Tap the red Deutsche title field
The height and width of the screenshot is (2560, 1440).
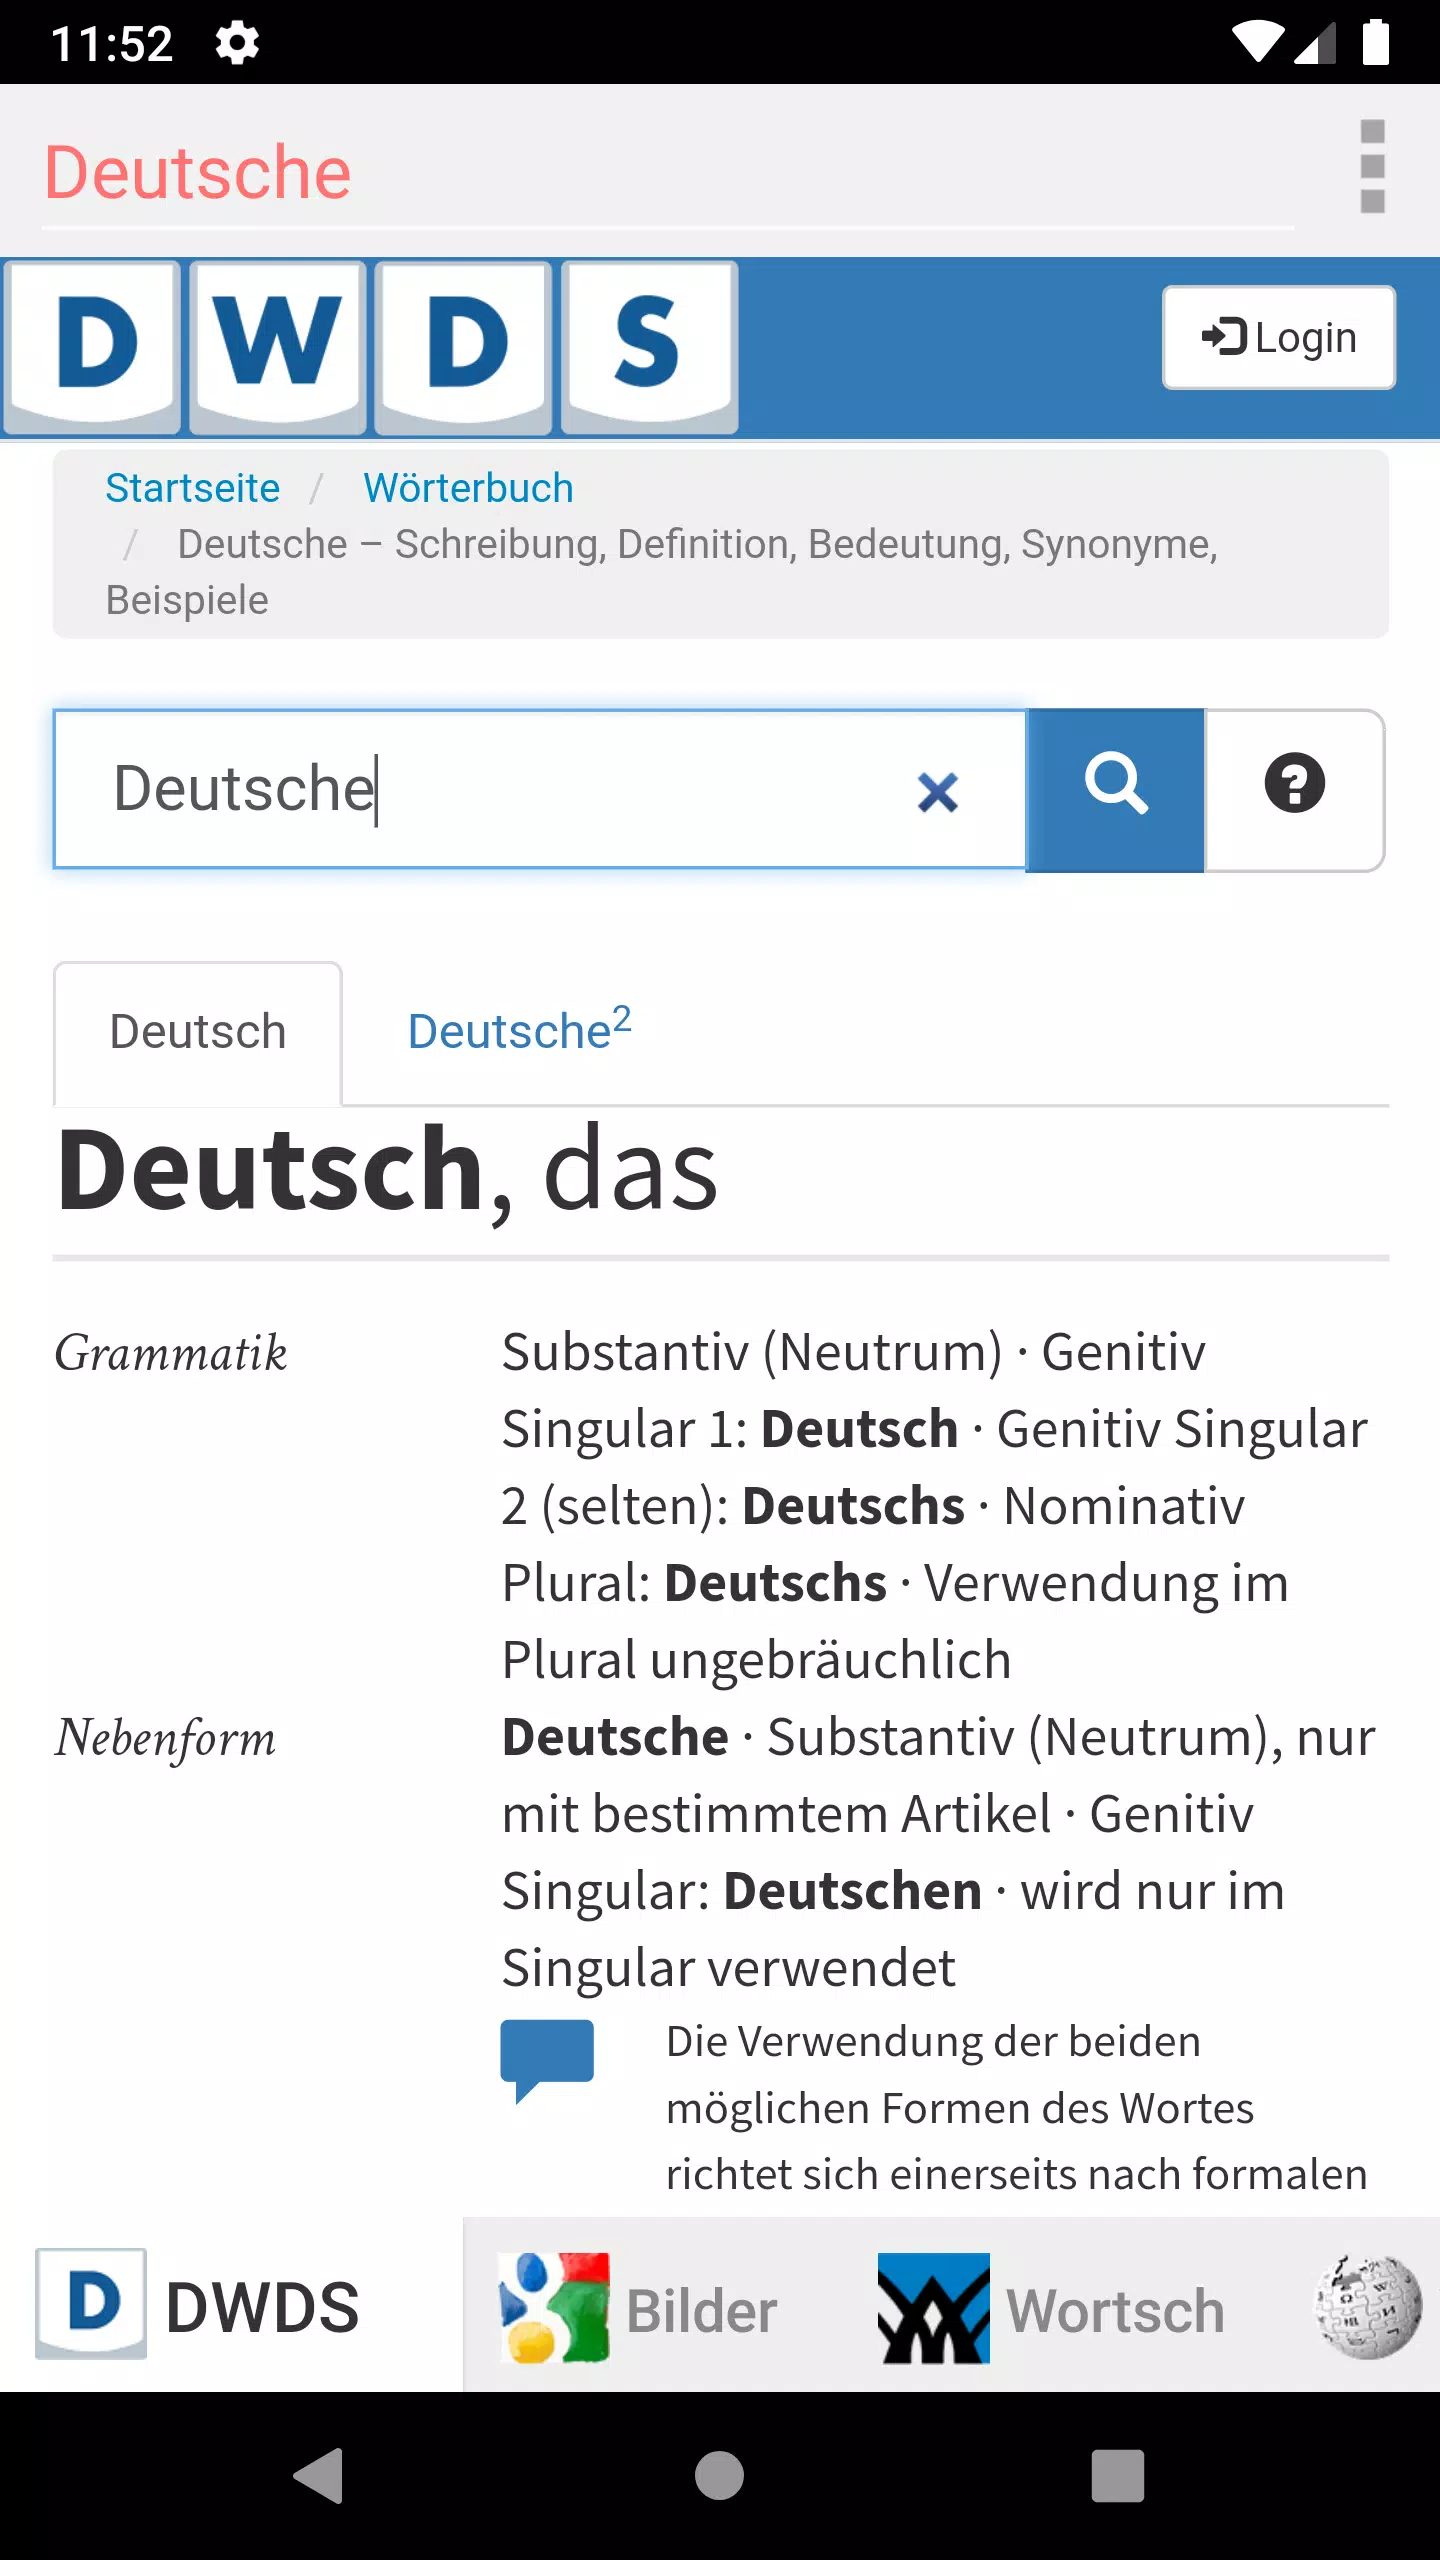click(600, 172)
